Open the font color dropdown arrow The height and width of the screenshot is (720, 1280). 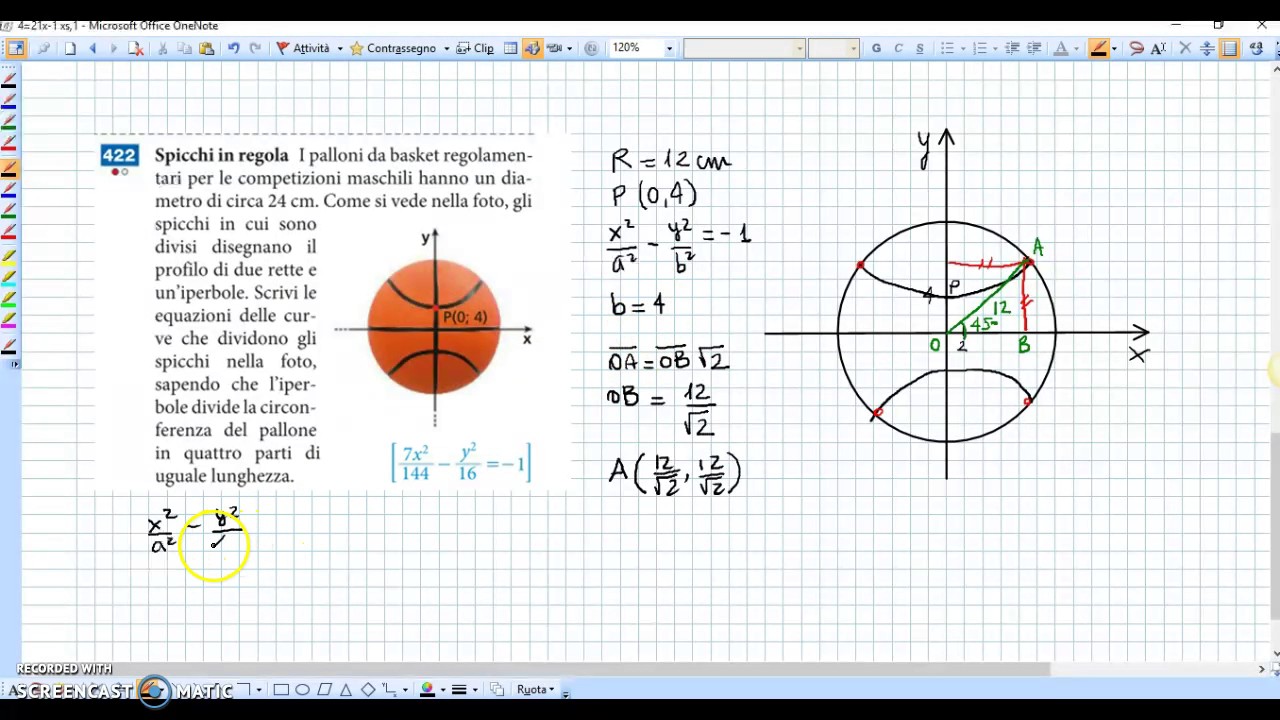pos(1076,48)
